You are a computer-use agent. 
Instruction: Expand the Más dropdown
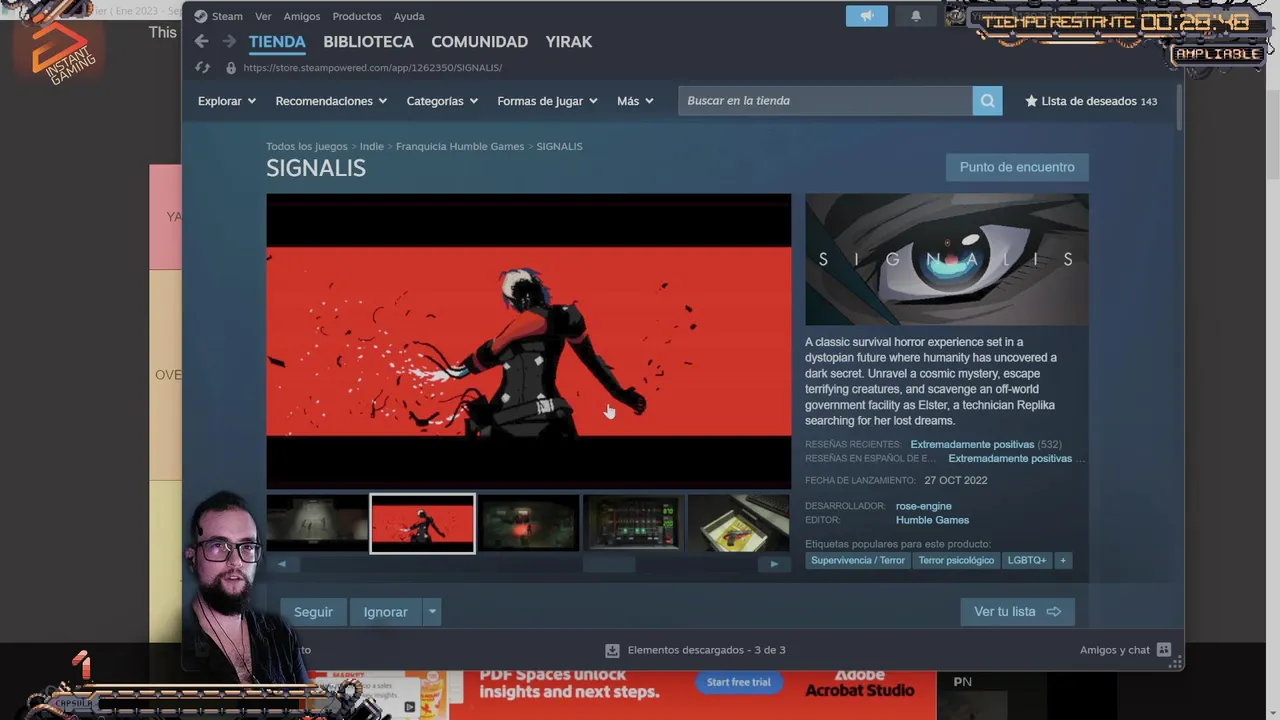pyautogui.click(x=635, y=101)
